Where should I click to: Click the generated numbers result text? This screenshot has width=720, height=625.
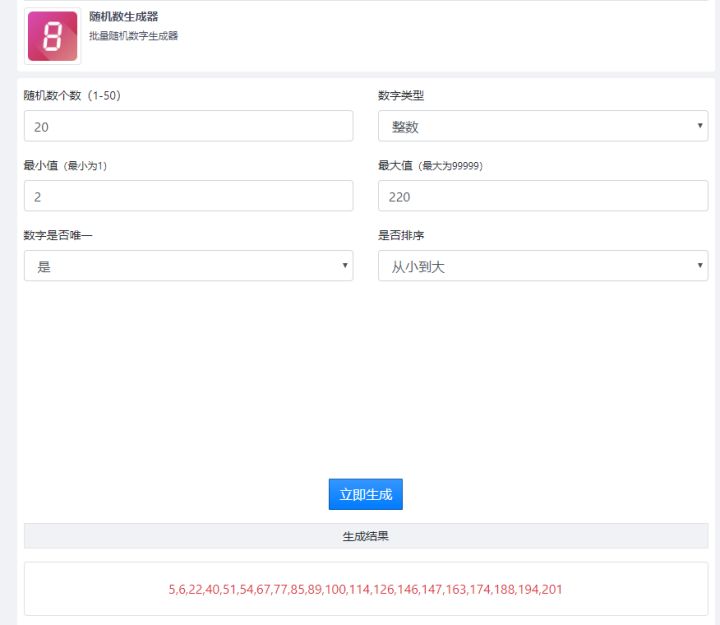tap(366, 589)
